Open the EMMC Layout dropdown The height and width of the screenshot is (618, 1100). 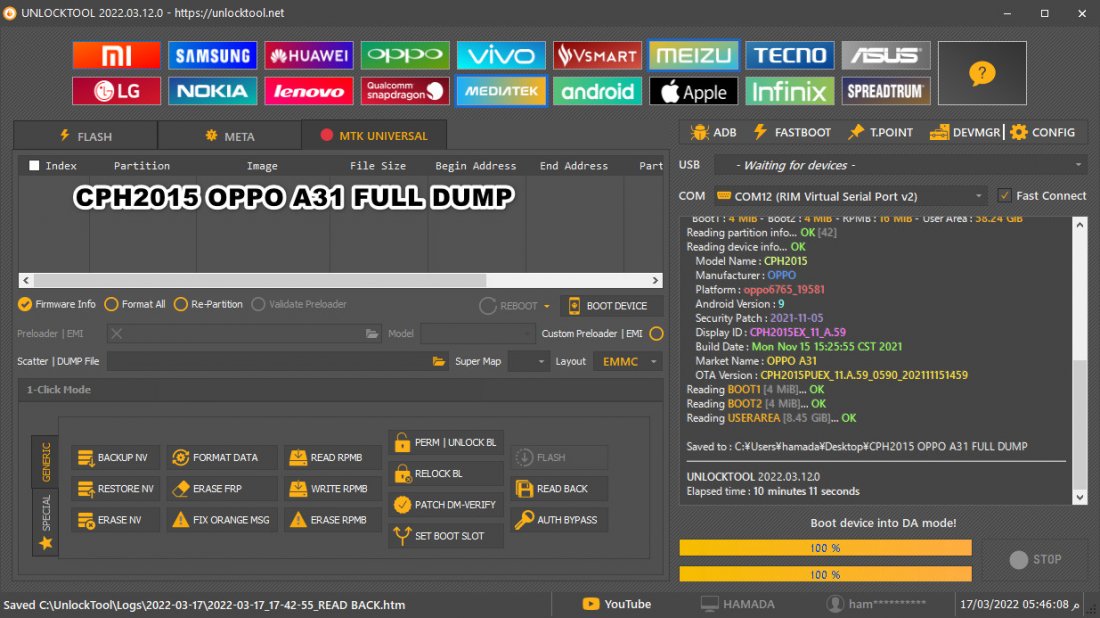tap(627, 361)
